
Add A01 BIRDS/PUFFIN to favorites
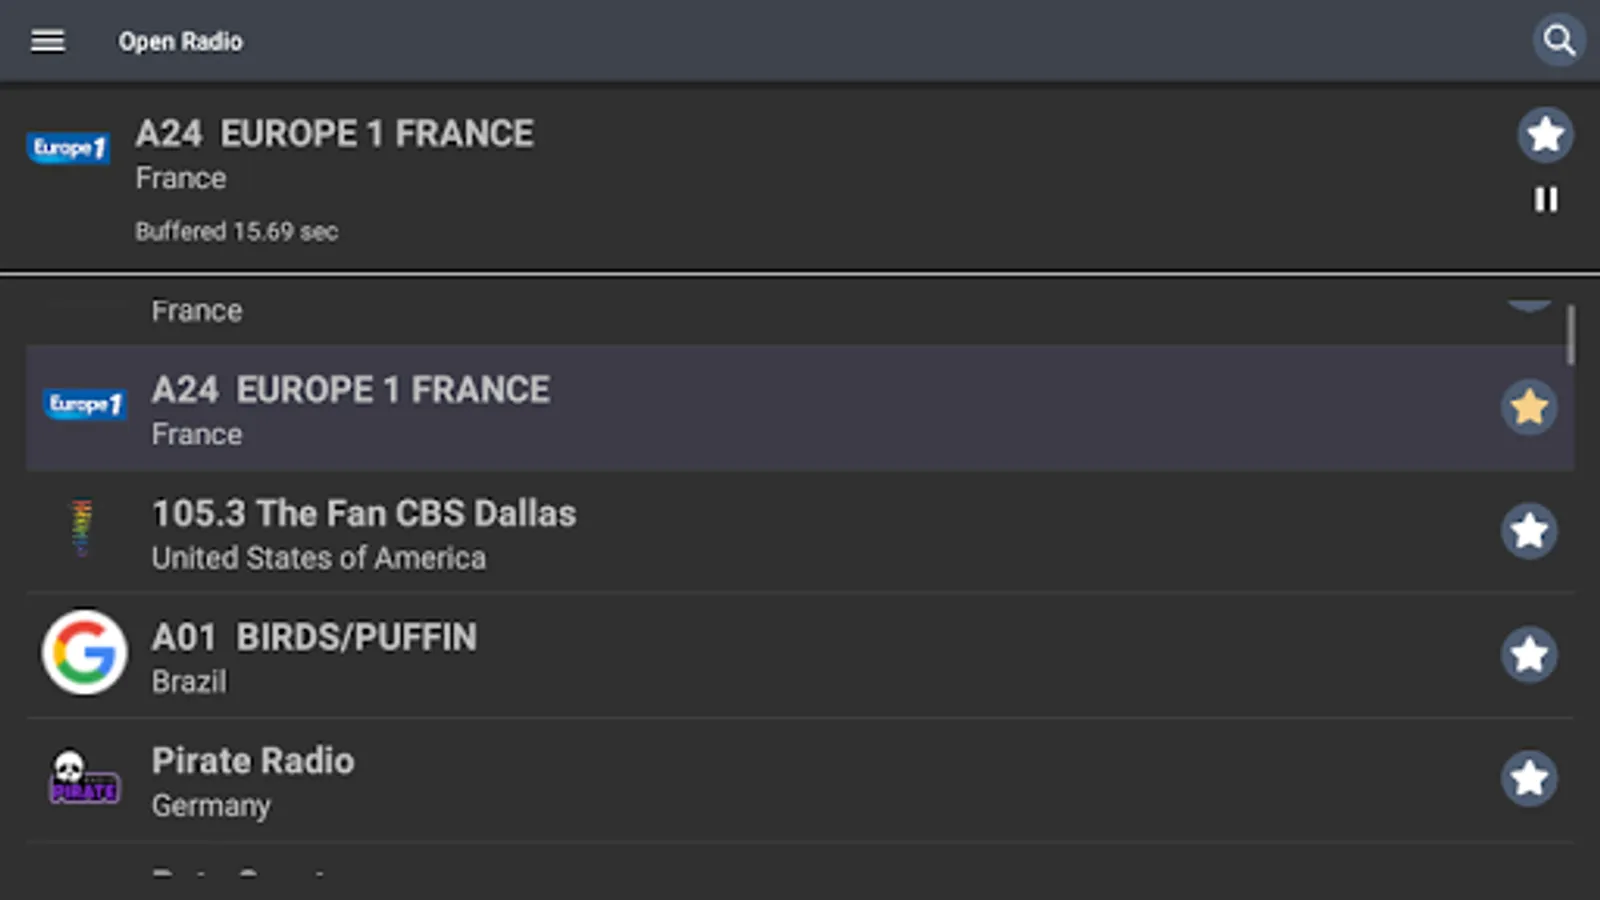click(1529, 655)
